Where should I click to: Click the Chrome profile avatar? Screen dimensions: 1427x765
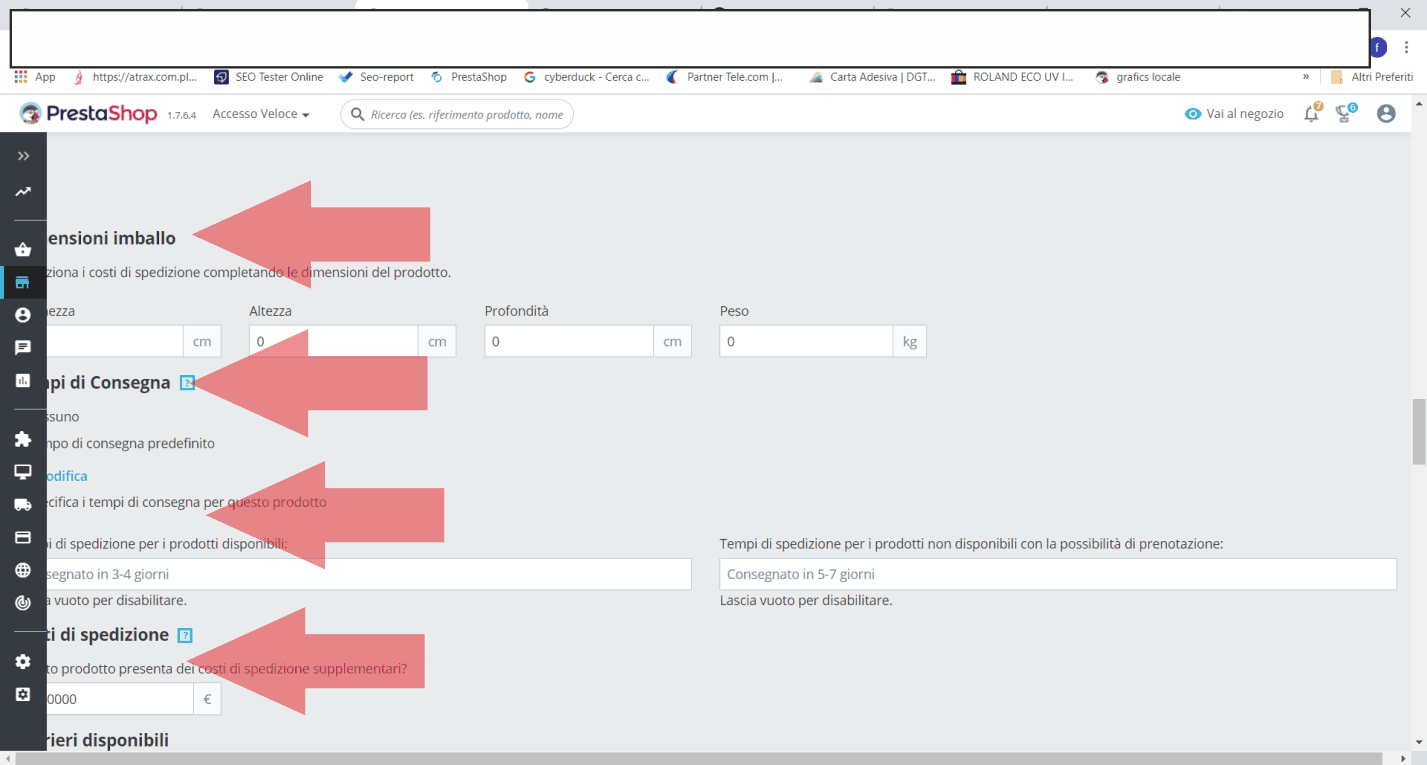tap(1379, 47)
